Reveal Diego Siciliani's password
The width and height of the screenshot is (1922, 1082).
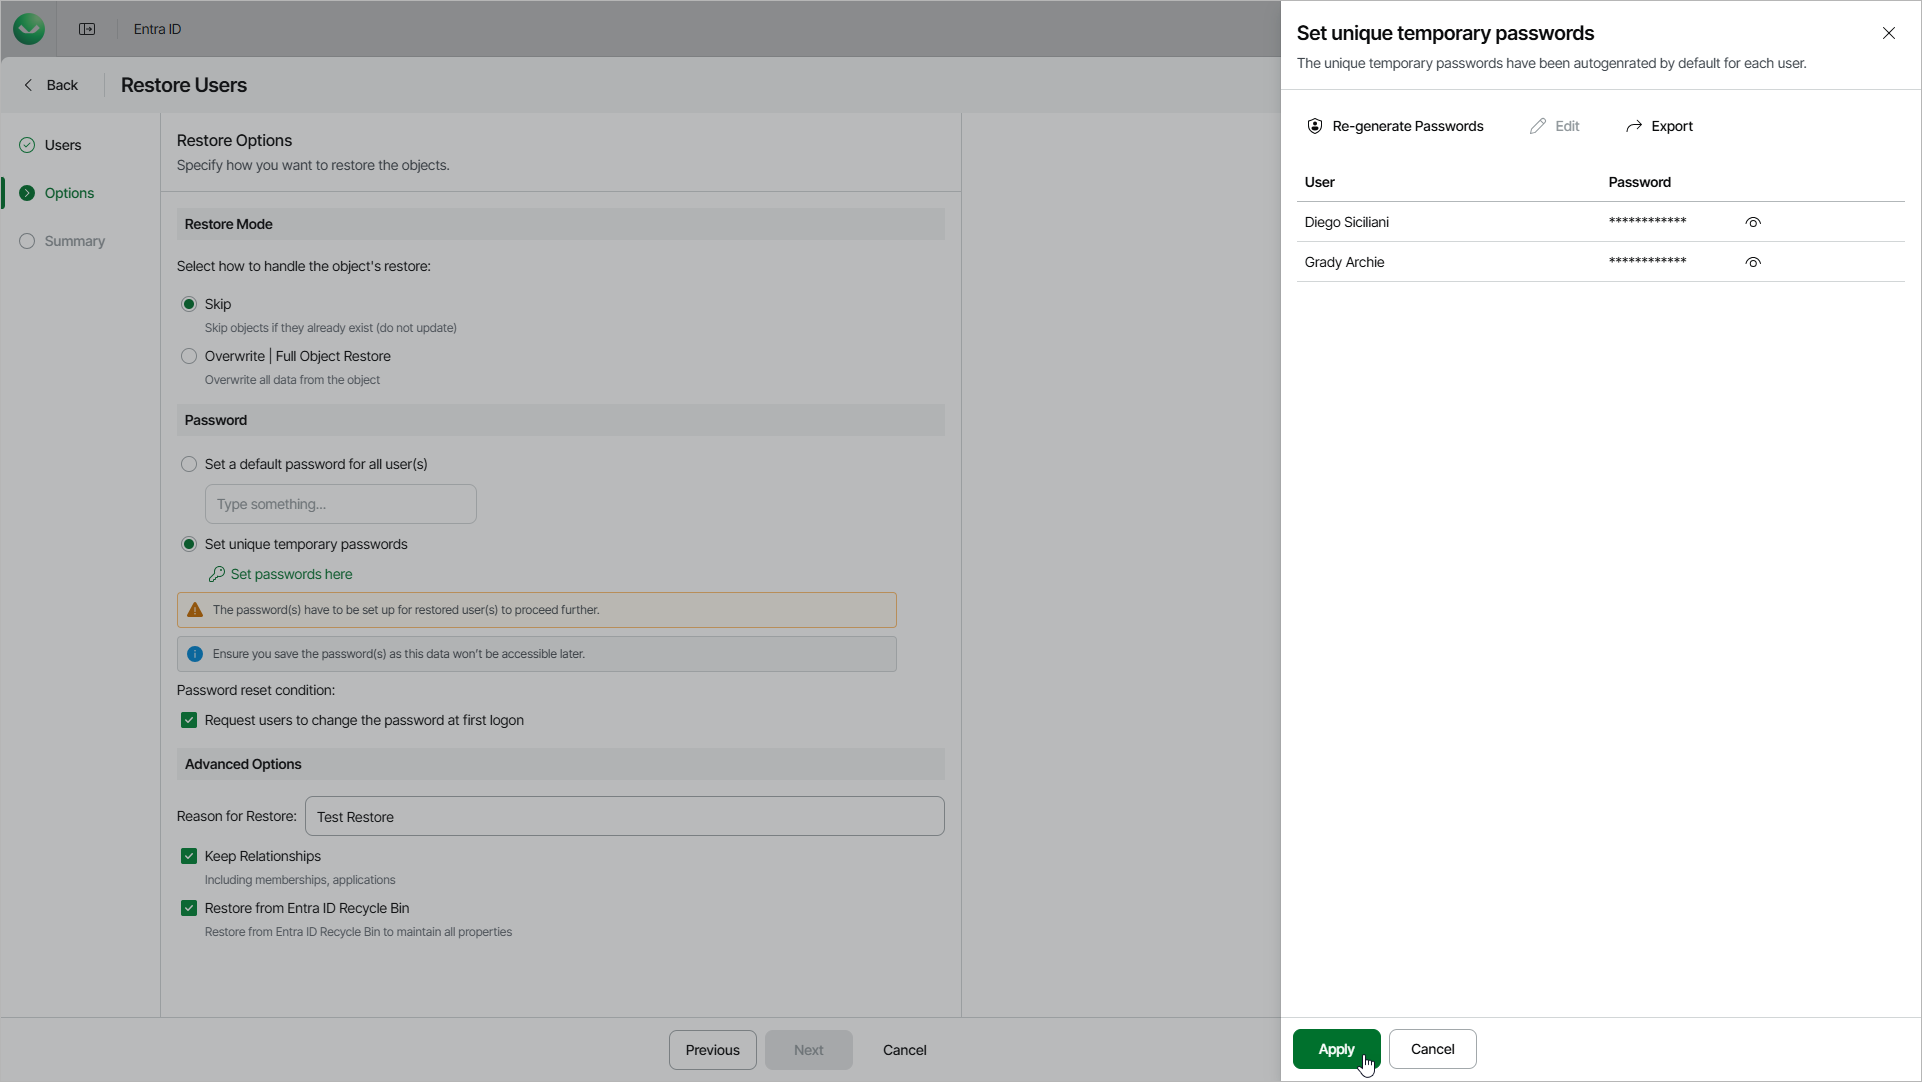pyautogui.click(x=1753, y=222)
